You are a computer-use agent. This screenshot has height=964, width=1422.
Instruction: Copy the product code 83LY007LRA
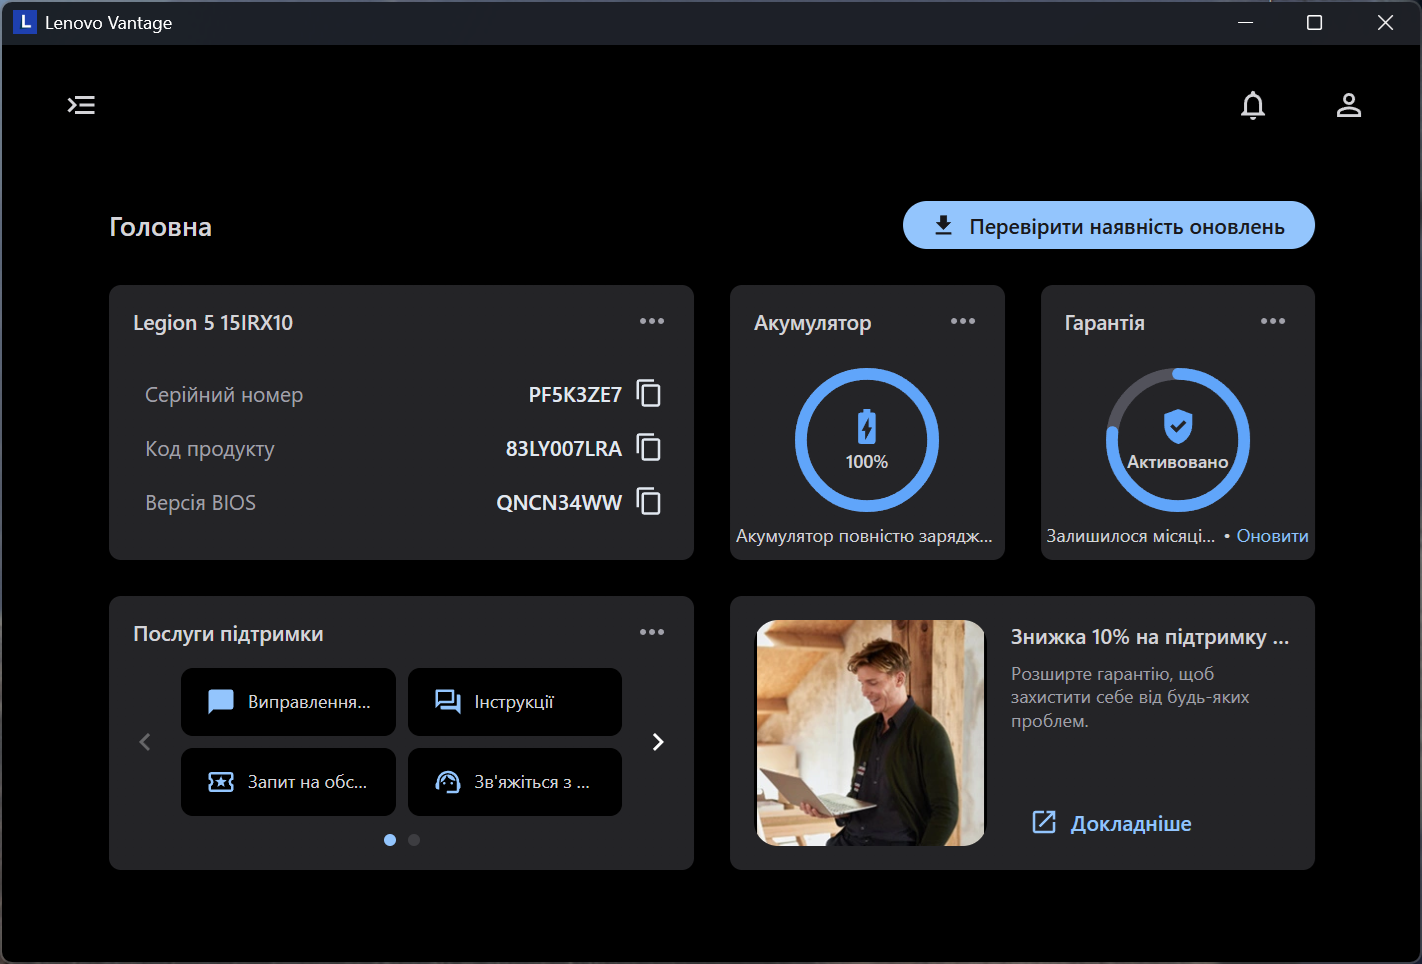click(649, 448)
